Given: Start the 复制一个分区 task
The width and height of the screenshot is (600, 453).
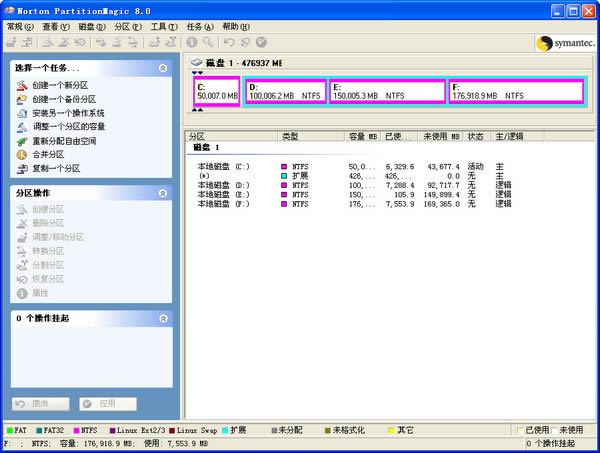Looking at the screenshot, I should click(x=48, y=168).
